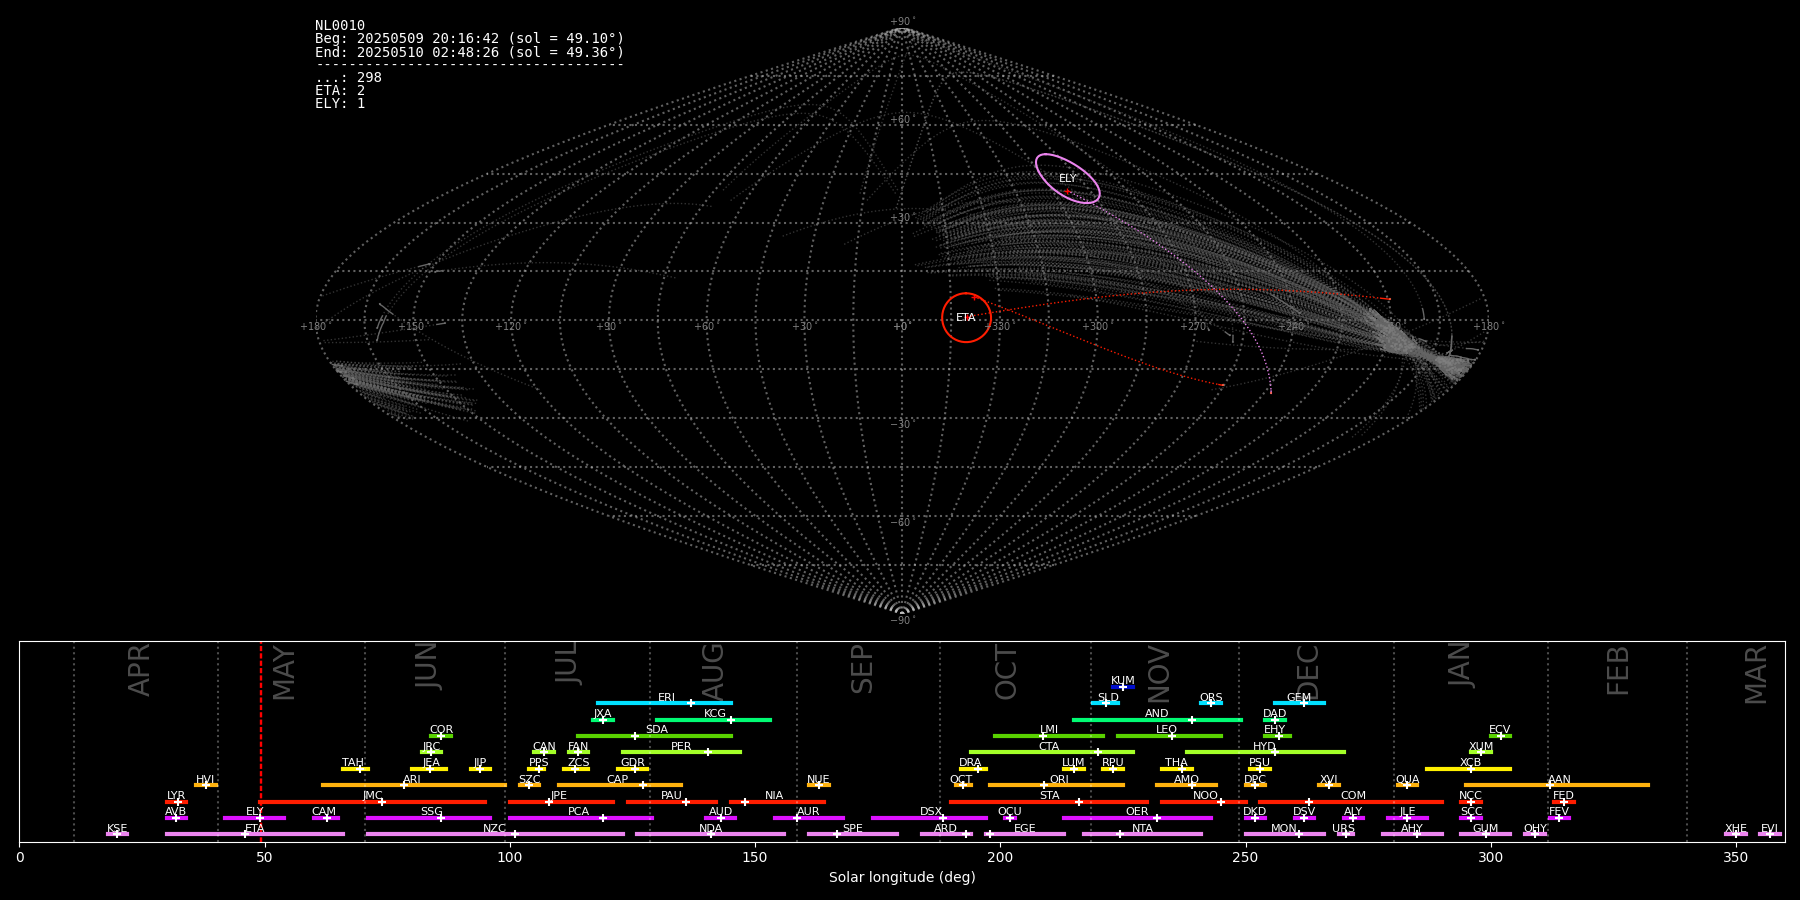The image size is (1800, 900).
Task: Click the EVI shower marker
Action: pos(1770,834)
